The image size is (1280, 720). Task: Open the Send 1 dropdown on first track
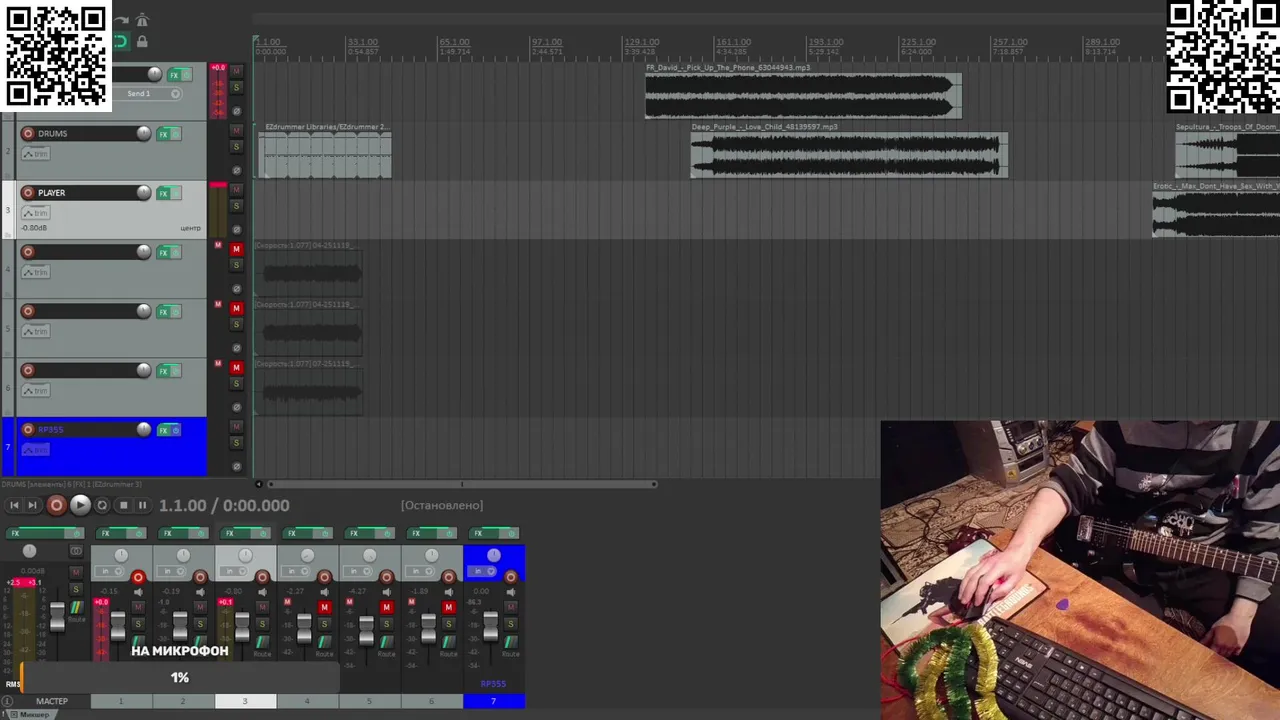pyautogui.click(x=146, y=94)
